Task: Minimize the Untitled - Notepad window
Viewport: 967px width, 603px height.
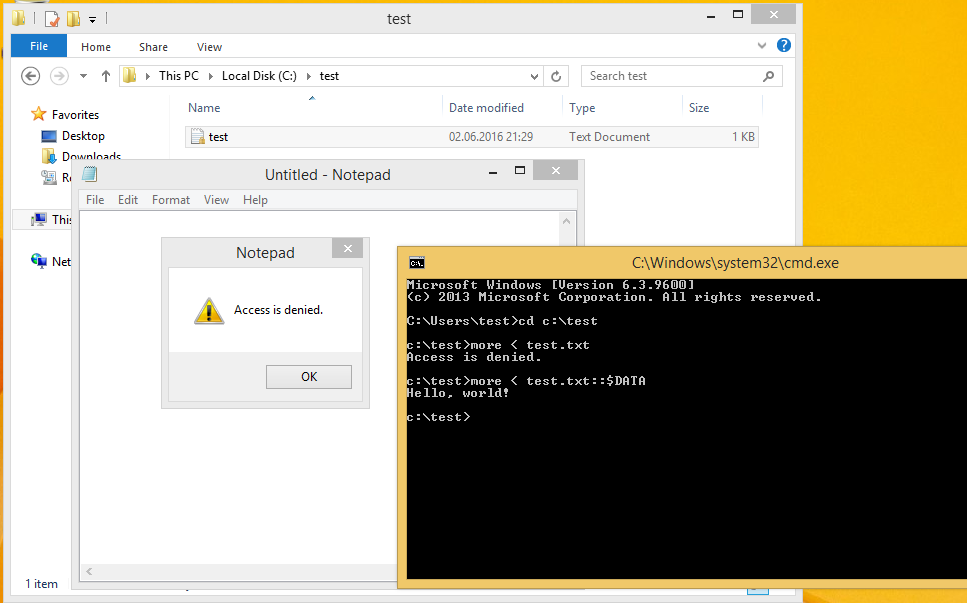Action: point(493,173)
